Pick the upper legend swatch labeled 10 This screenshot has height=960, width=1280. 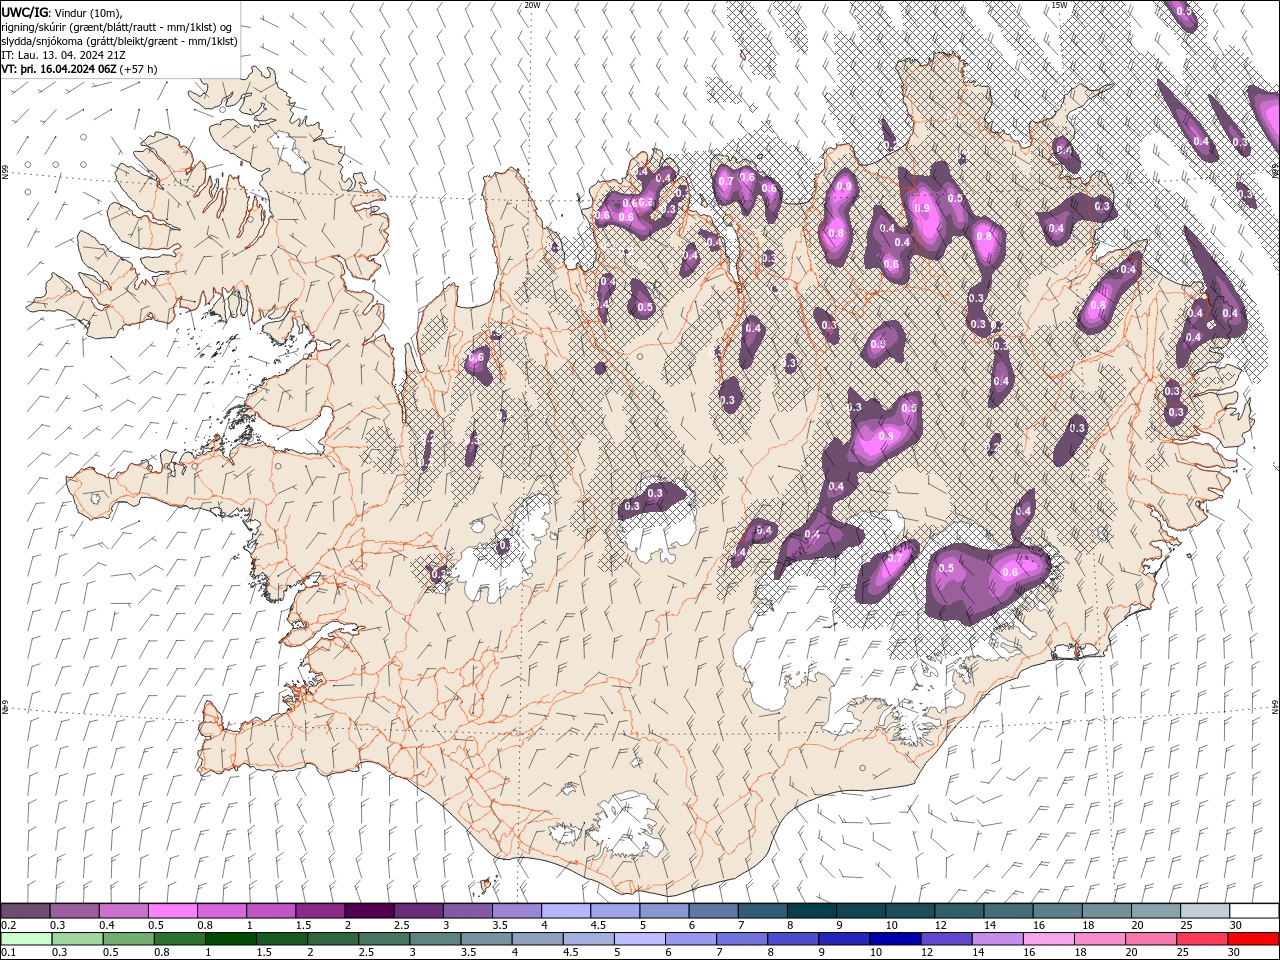click(x=911, y=911)
